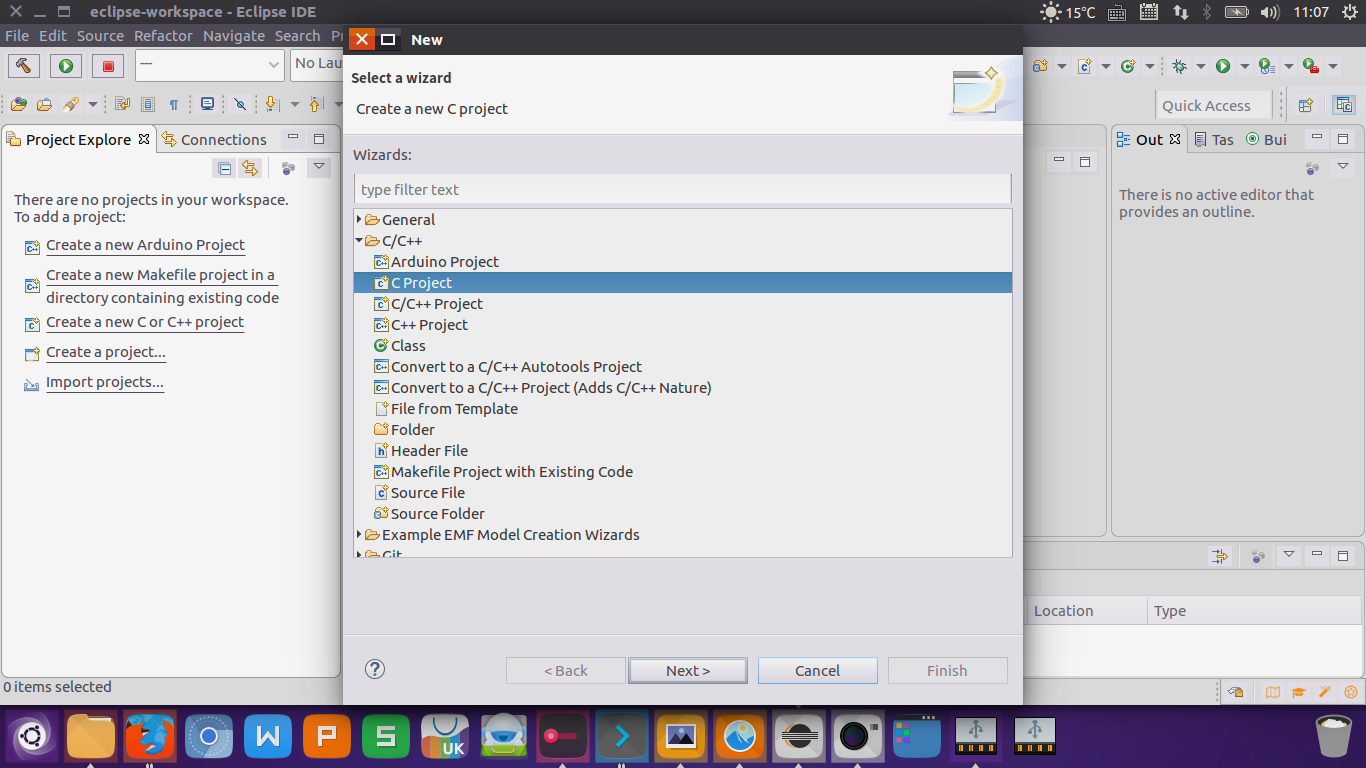The width and height of the screenshot is (1366, 768).
Task: Click the Profile toolbar icon
Action: point(1266,66)
